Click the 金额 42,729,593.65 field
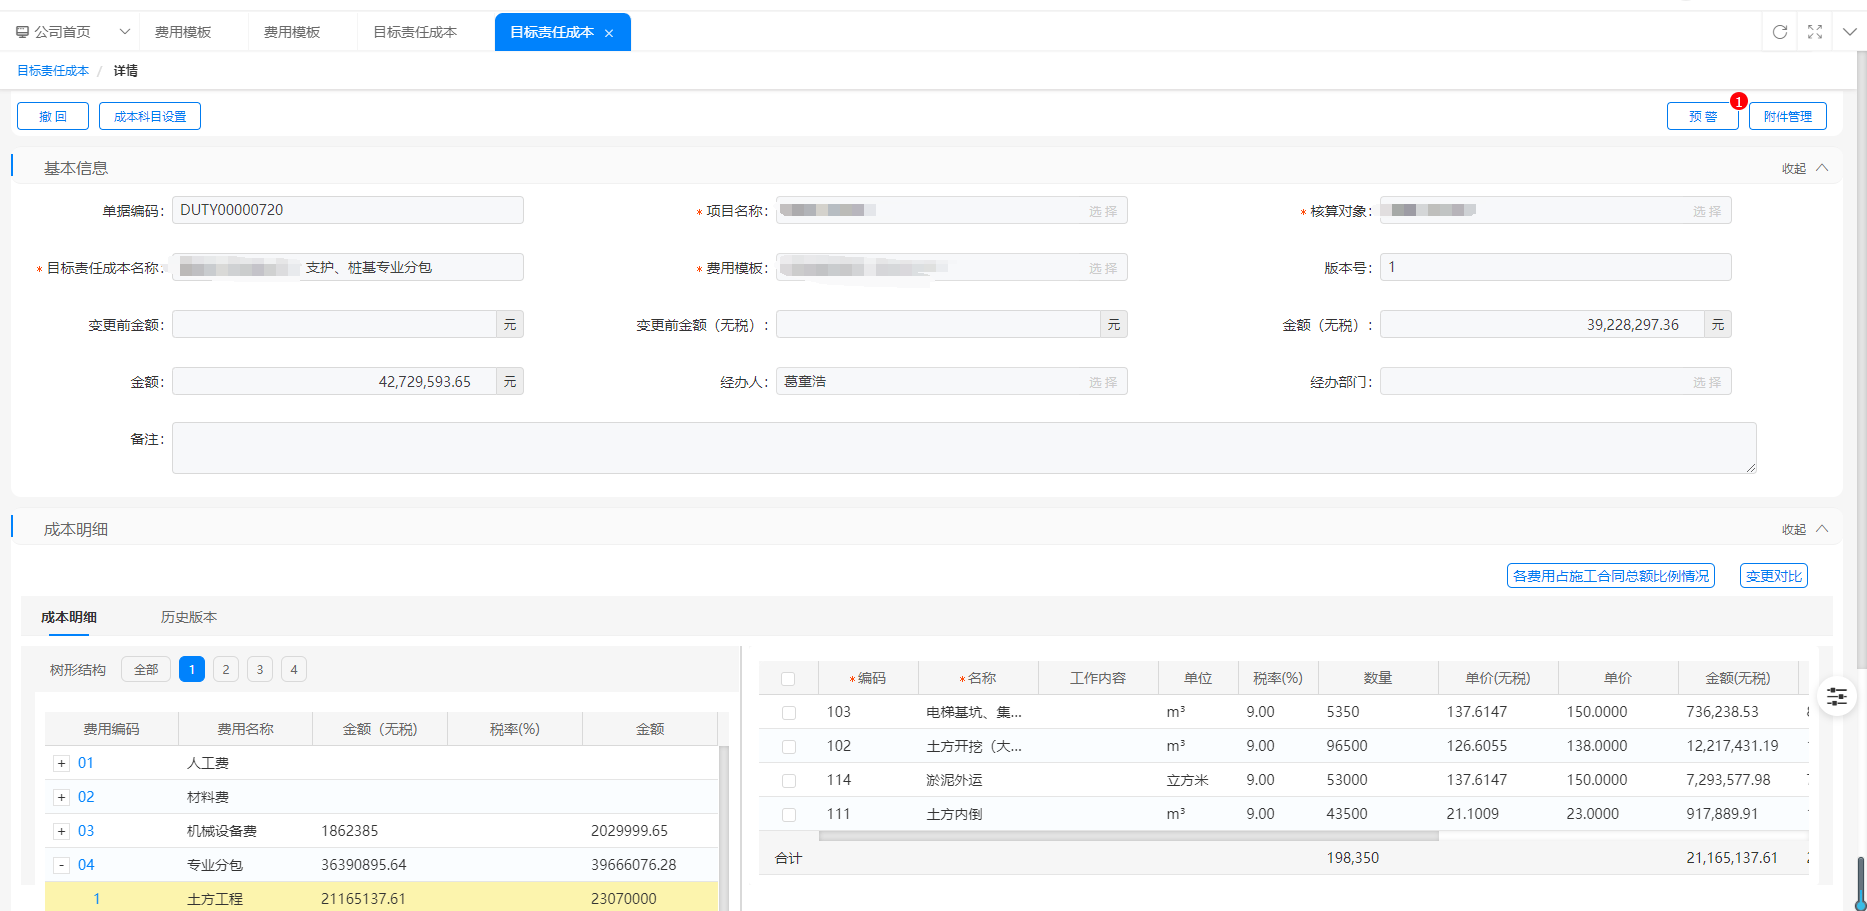Viewport: 1867px width, 911px height. (334, 381)
